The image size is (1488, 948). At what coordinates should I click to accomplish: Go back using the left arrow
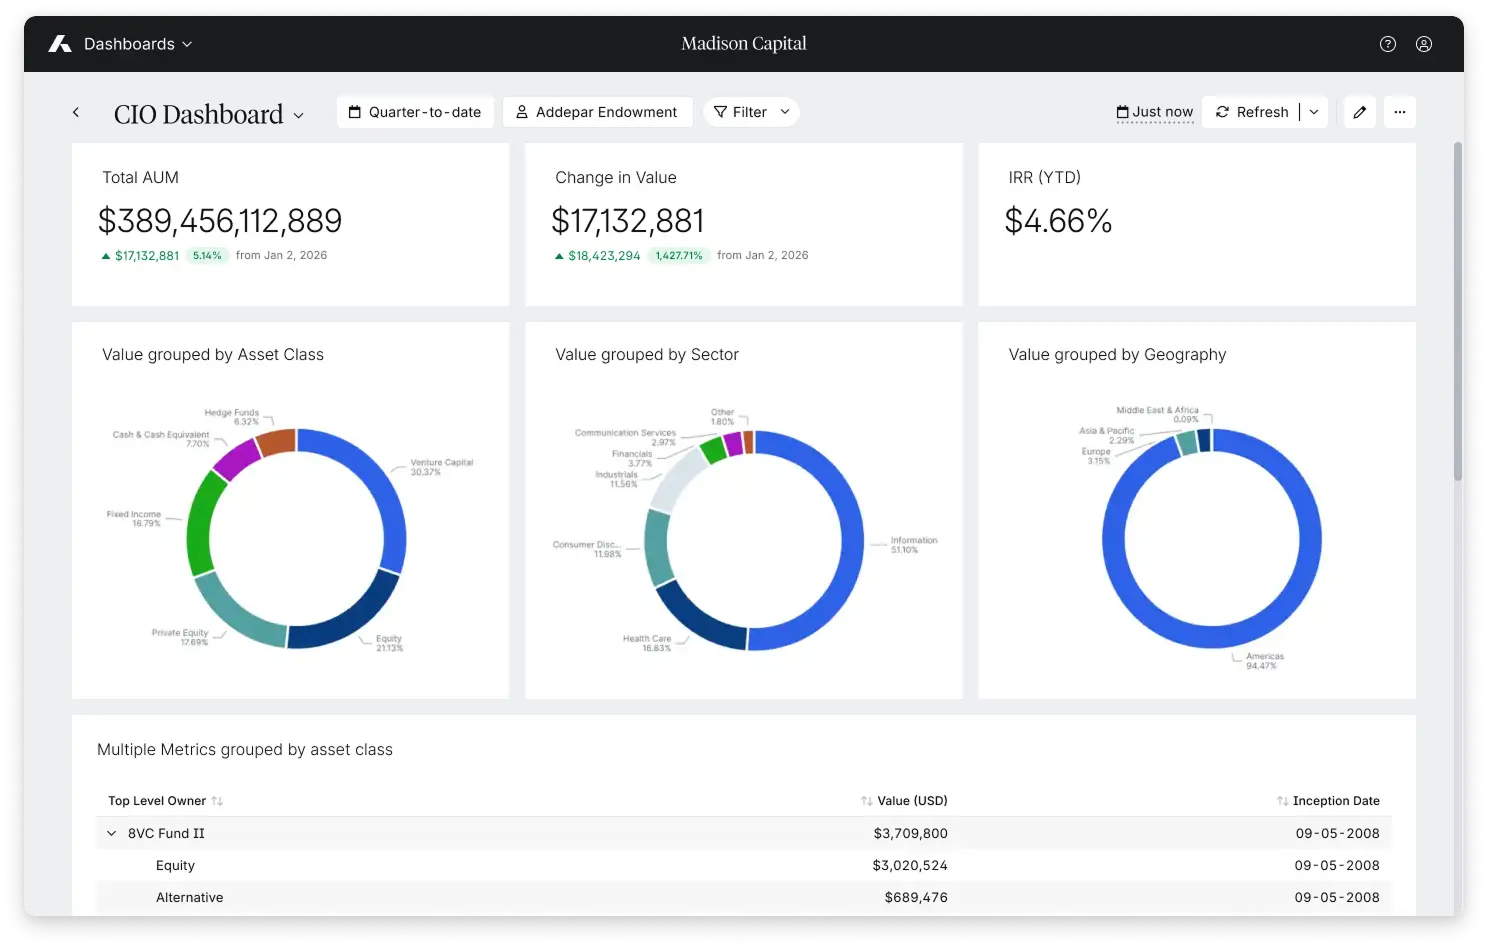[x=76, y=112]
